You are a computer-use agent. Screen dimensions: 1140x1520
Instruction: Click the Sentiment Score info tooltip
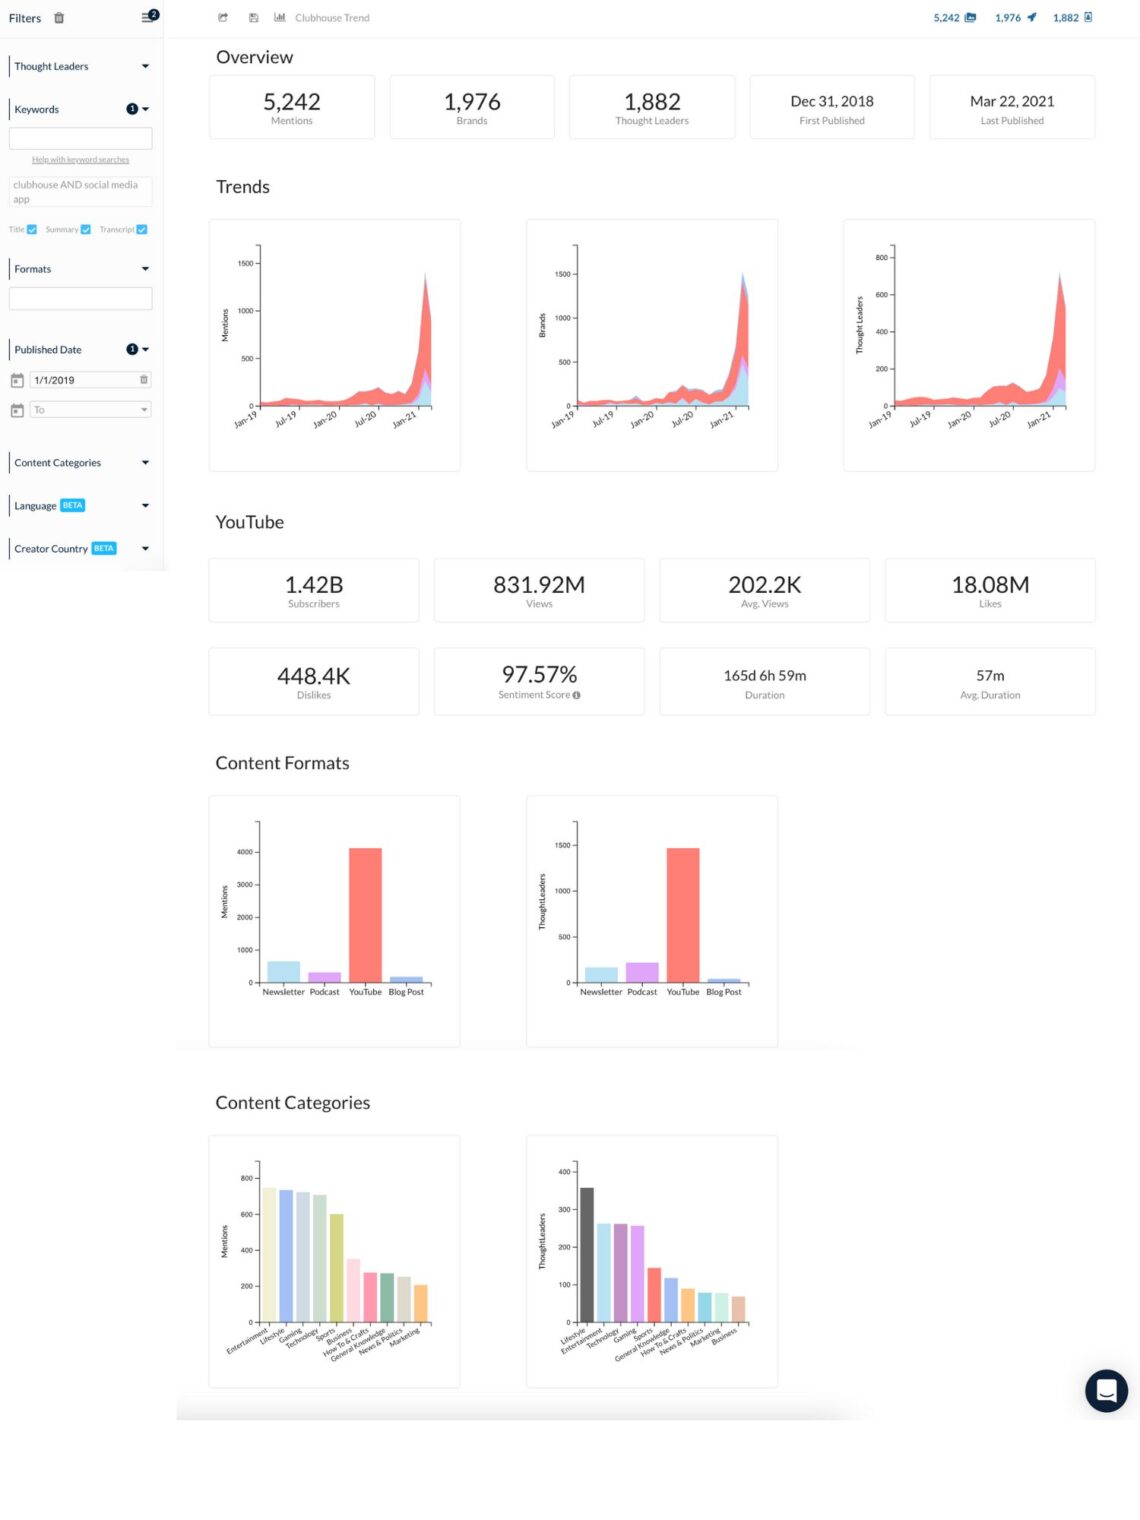(576, 694)
